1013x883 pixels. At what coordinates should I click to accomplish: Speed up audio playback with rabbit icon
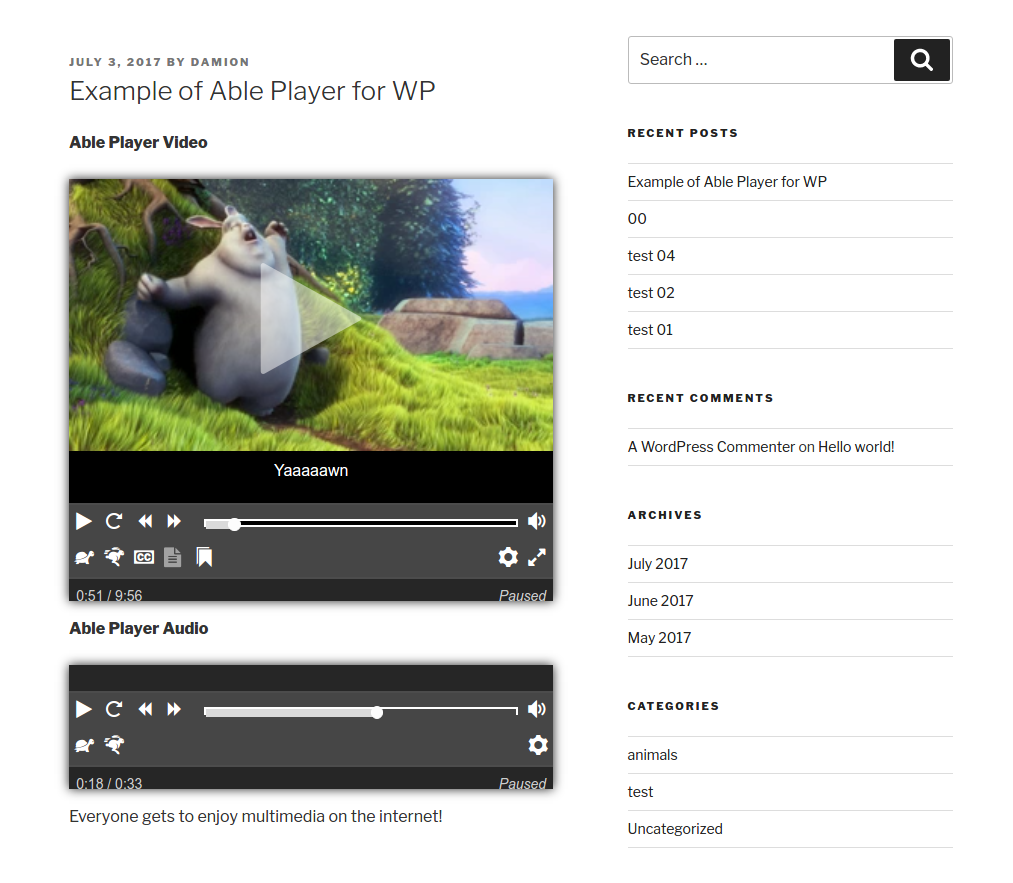pyautogui.click(x=114, y=745)
